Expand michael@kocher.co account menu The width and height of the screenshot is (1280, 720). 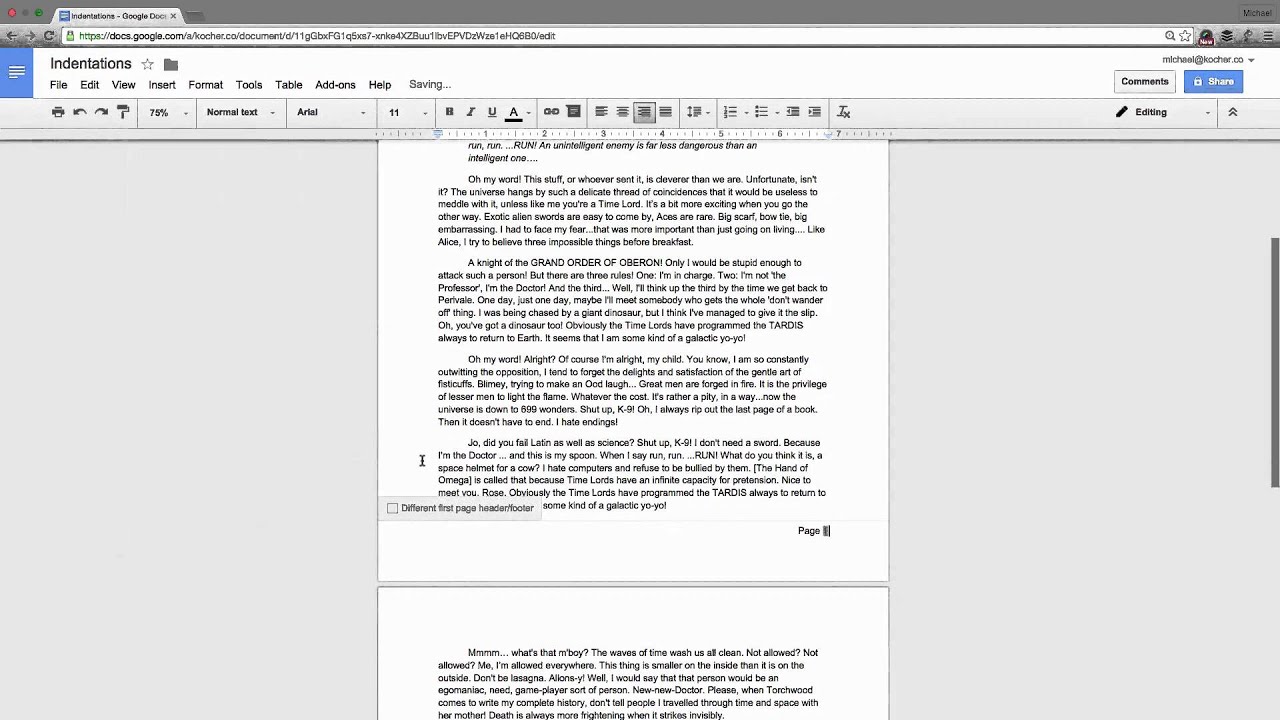pyautogui.click(x=1208, y=60)
